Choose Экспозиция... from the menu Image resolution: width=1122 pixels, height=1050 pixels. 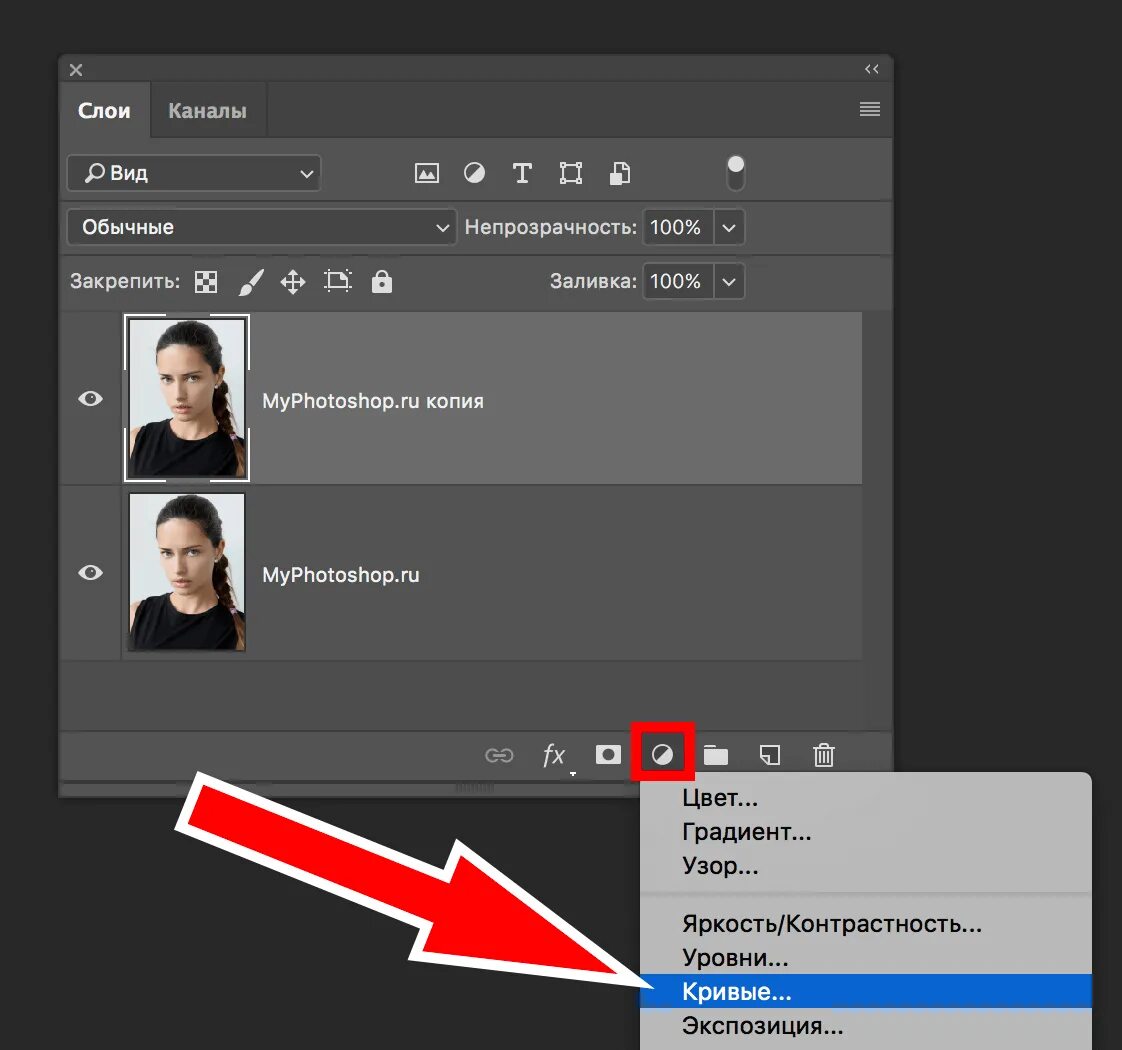(x=865, y=1026)
